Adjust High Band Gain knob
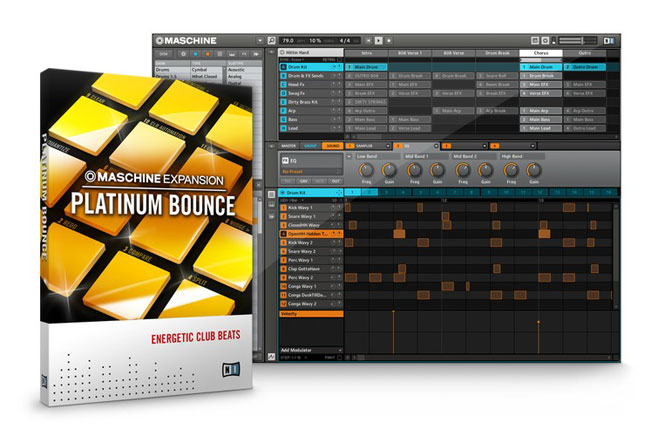The height and width of the screenshot is (443, 665). (x=534, y=170)
